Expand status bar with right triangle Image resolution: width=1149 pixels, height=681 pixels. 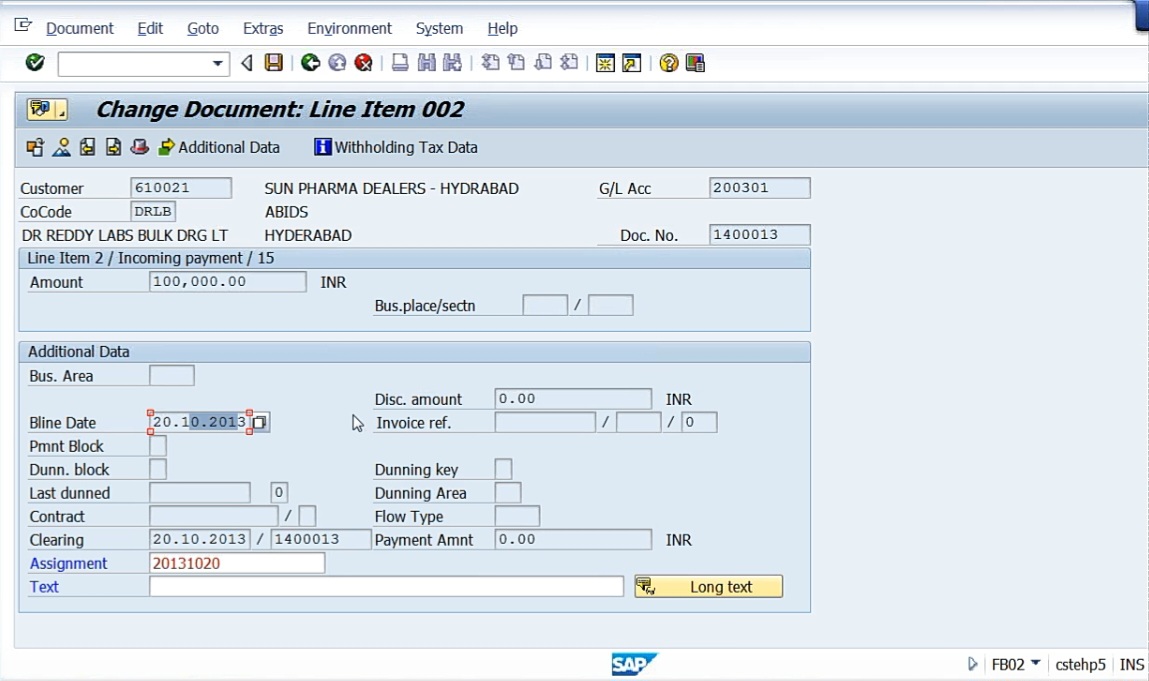tap(972, 664)
